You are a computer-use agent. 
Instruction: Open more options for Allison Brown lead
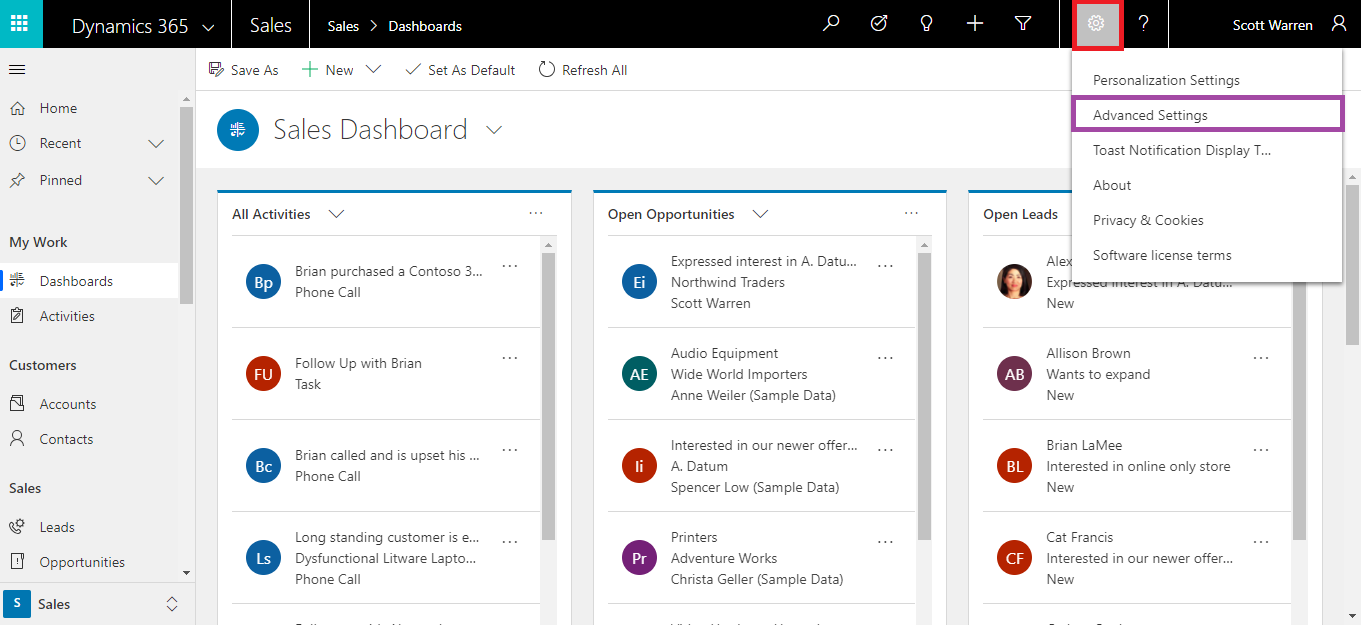(1261, 358)
